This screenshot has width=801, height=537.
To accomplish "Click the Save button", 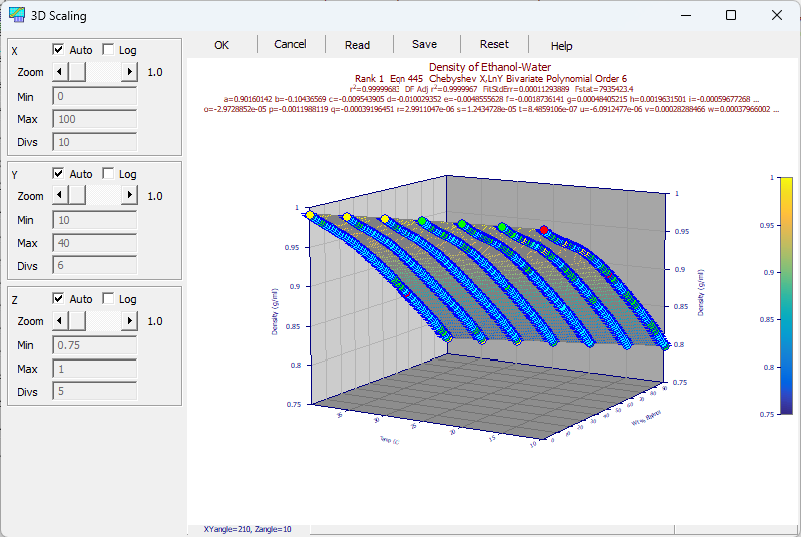I will (x=425, y=44).
